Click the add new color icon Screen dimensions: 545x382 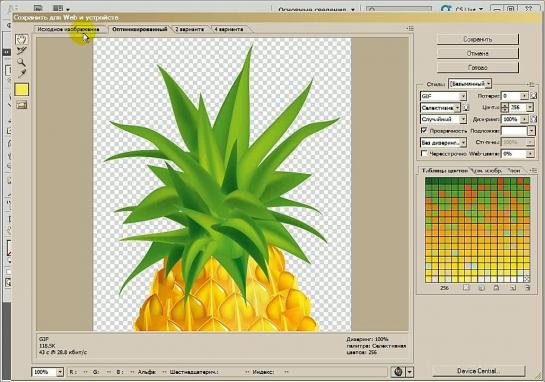(512, 288)
